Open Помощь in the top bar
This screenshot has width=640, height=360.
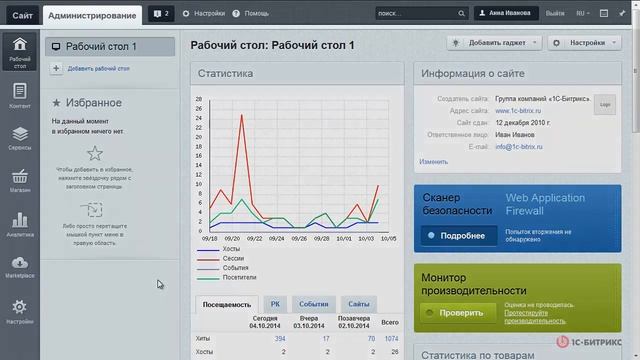point(251,13)
